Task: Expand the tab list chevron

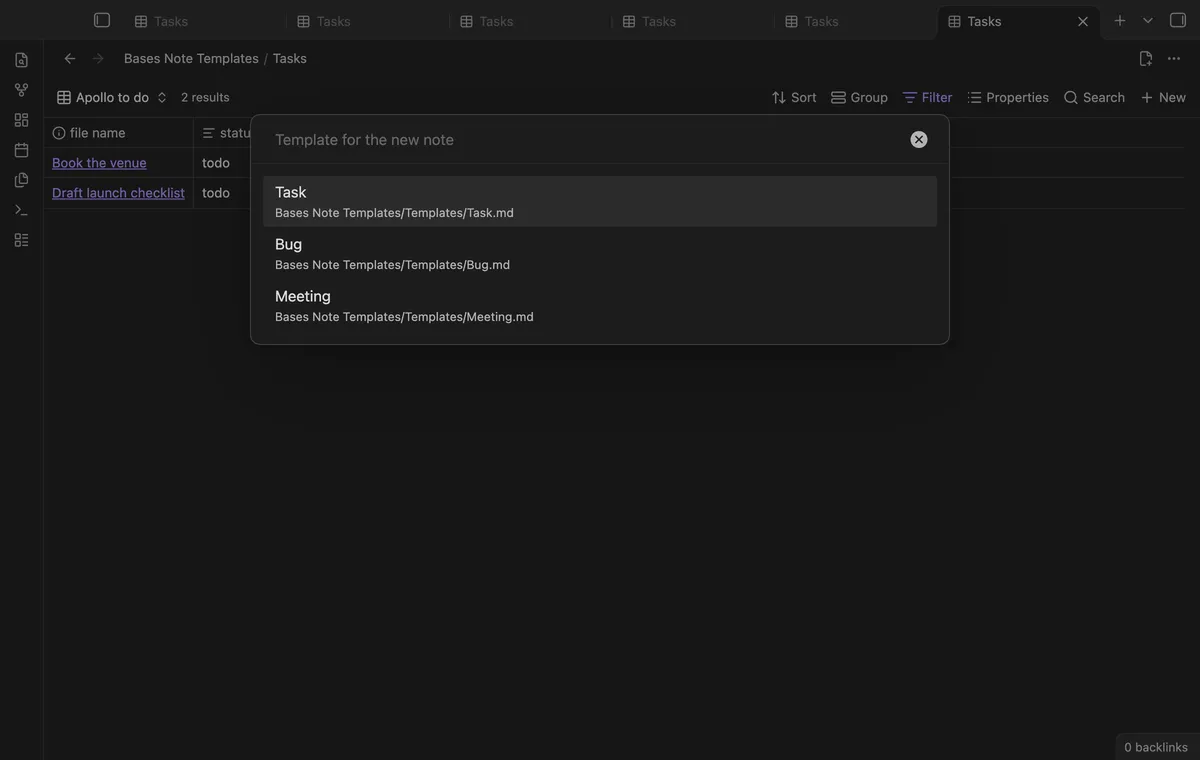Action: 1148,20
